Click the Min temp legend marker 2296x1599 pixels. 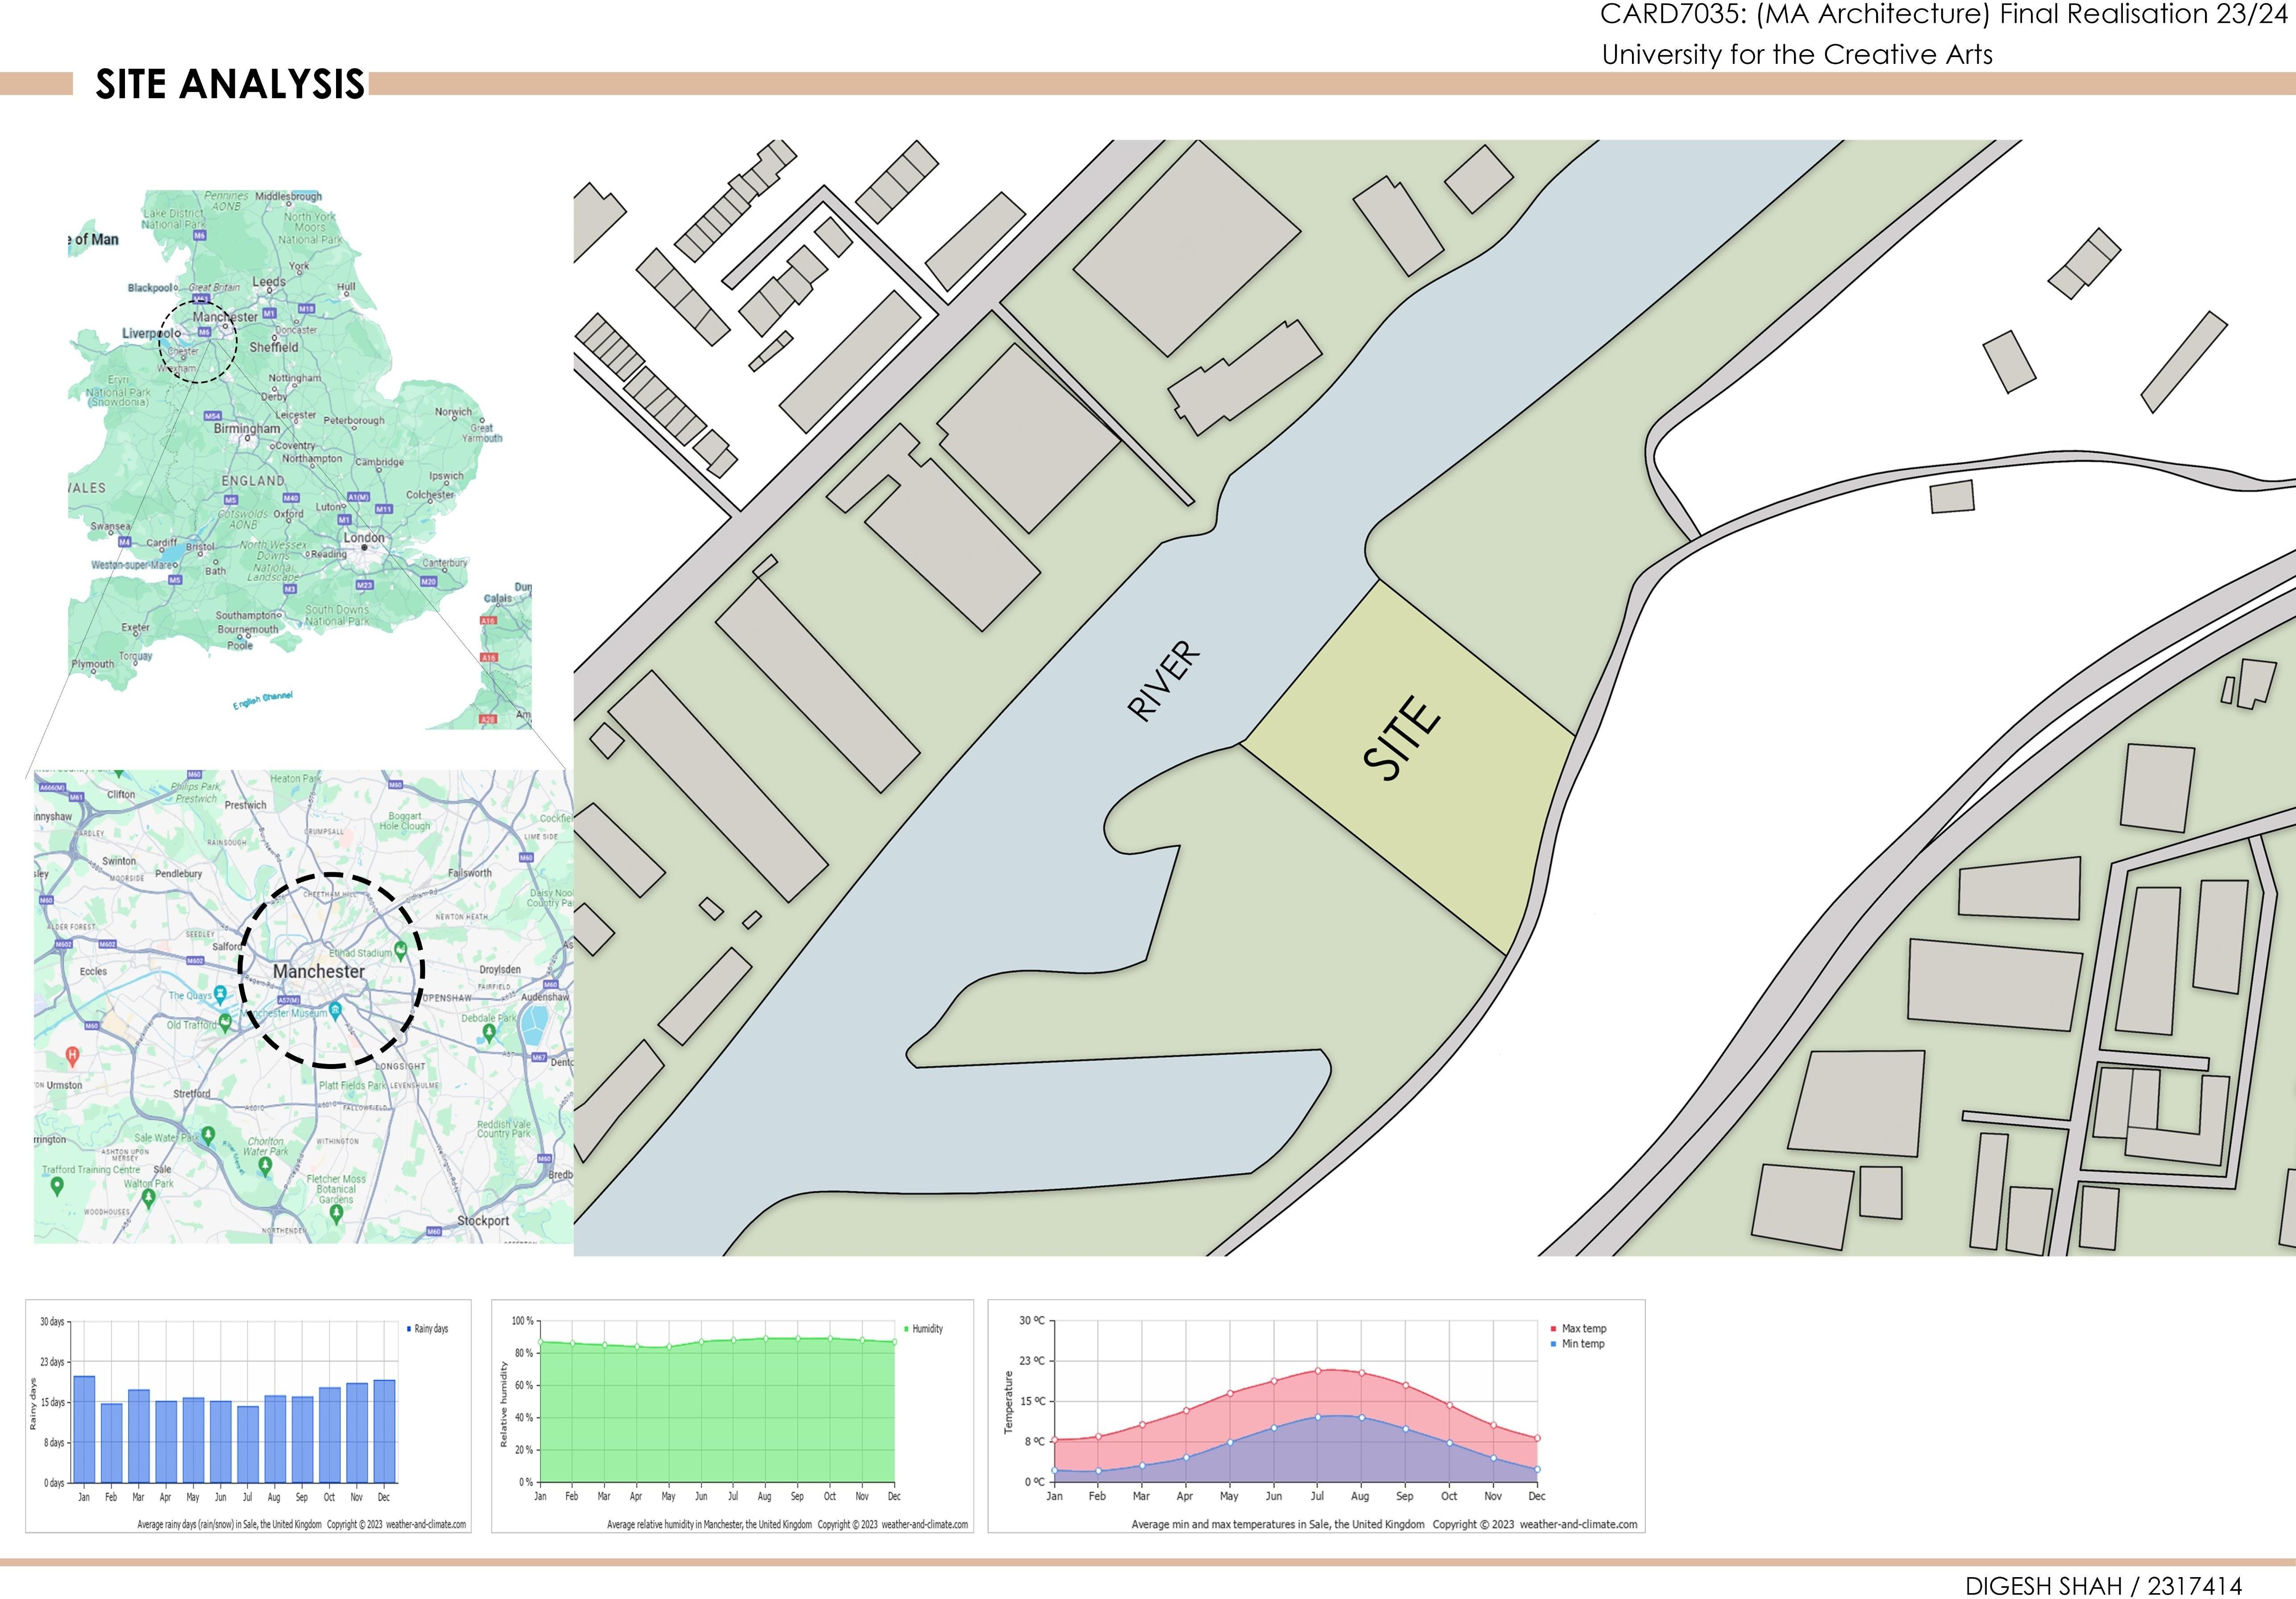pos(1553,1344)
